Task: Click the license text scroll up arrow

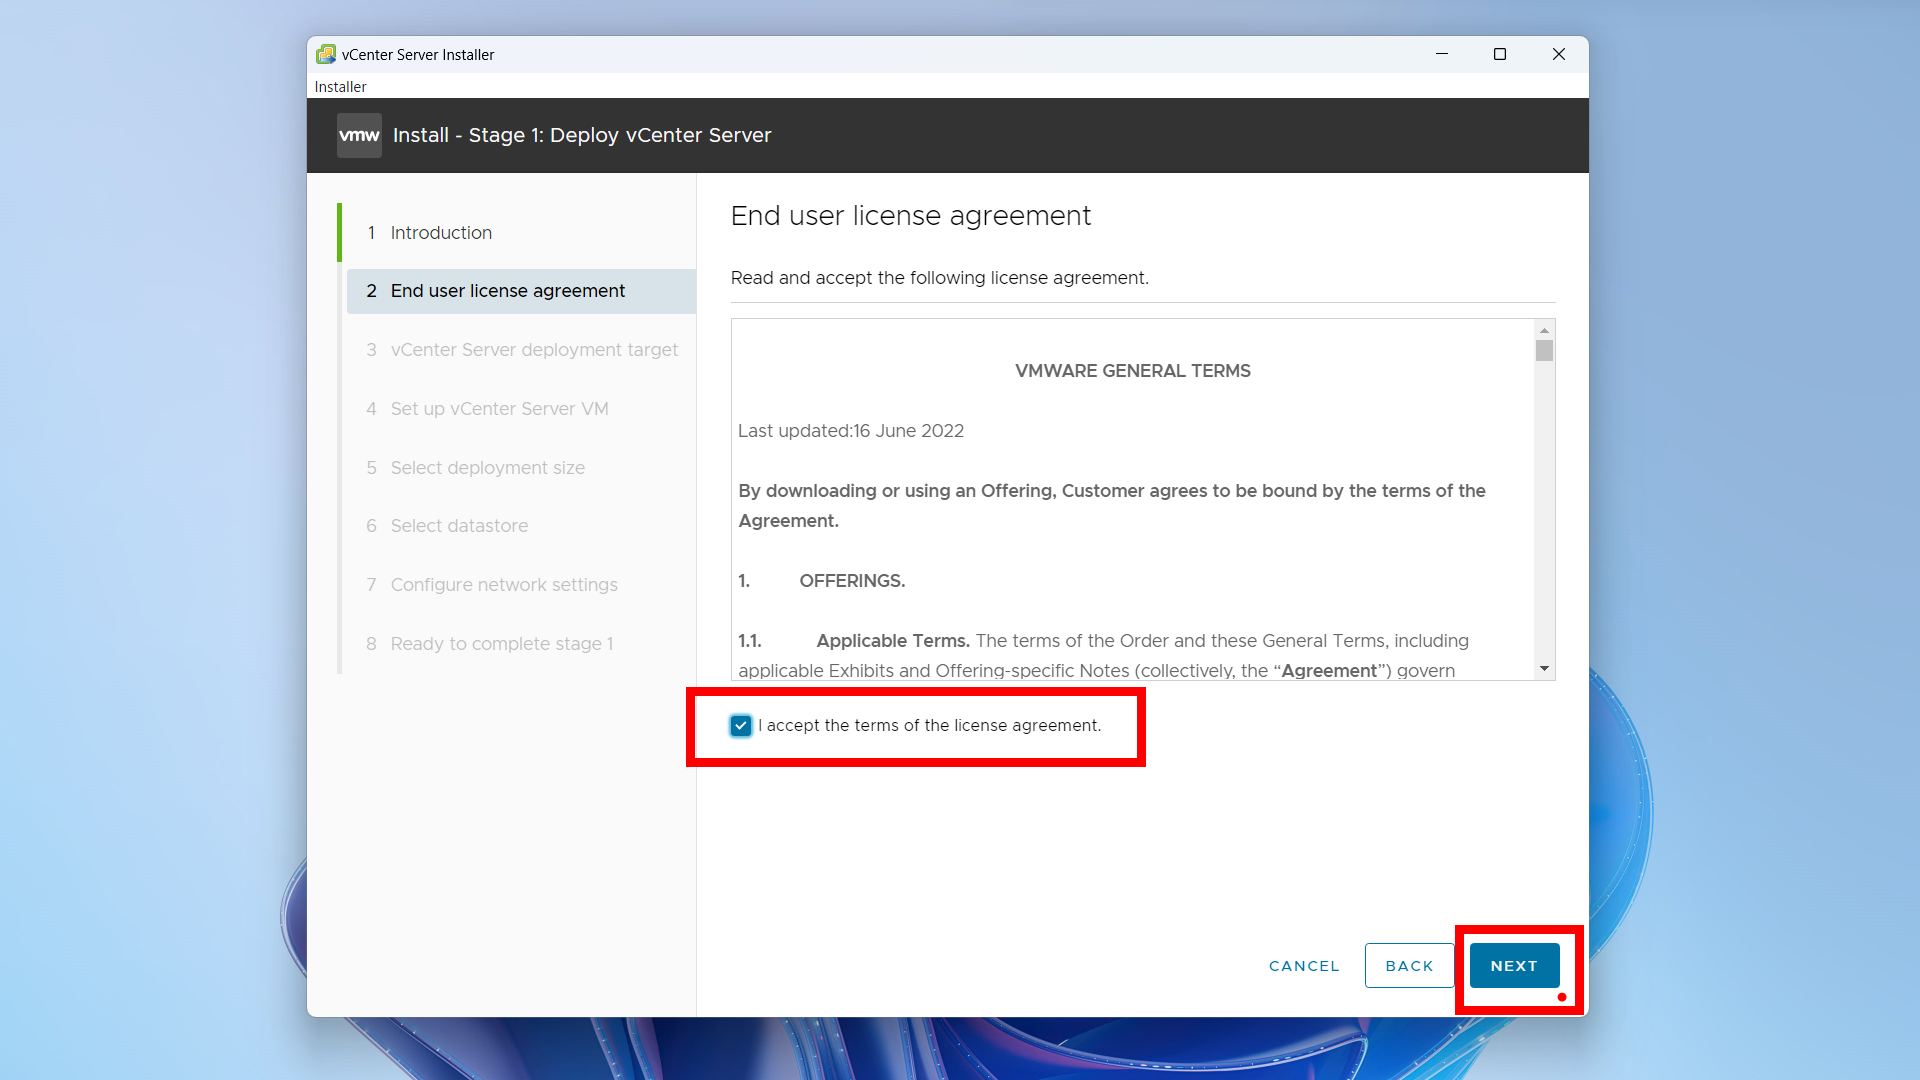Action: (x=1544, y=330)
